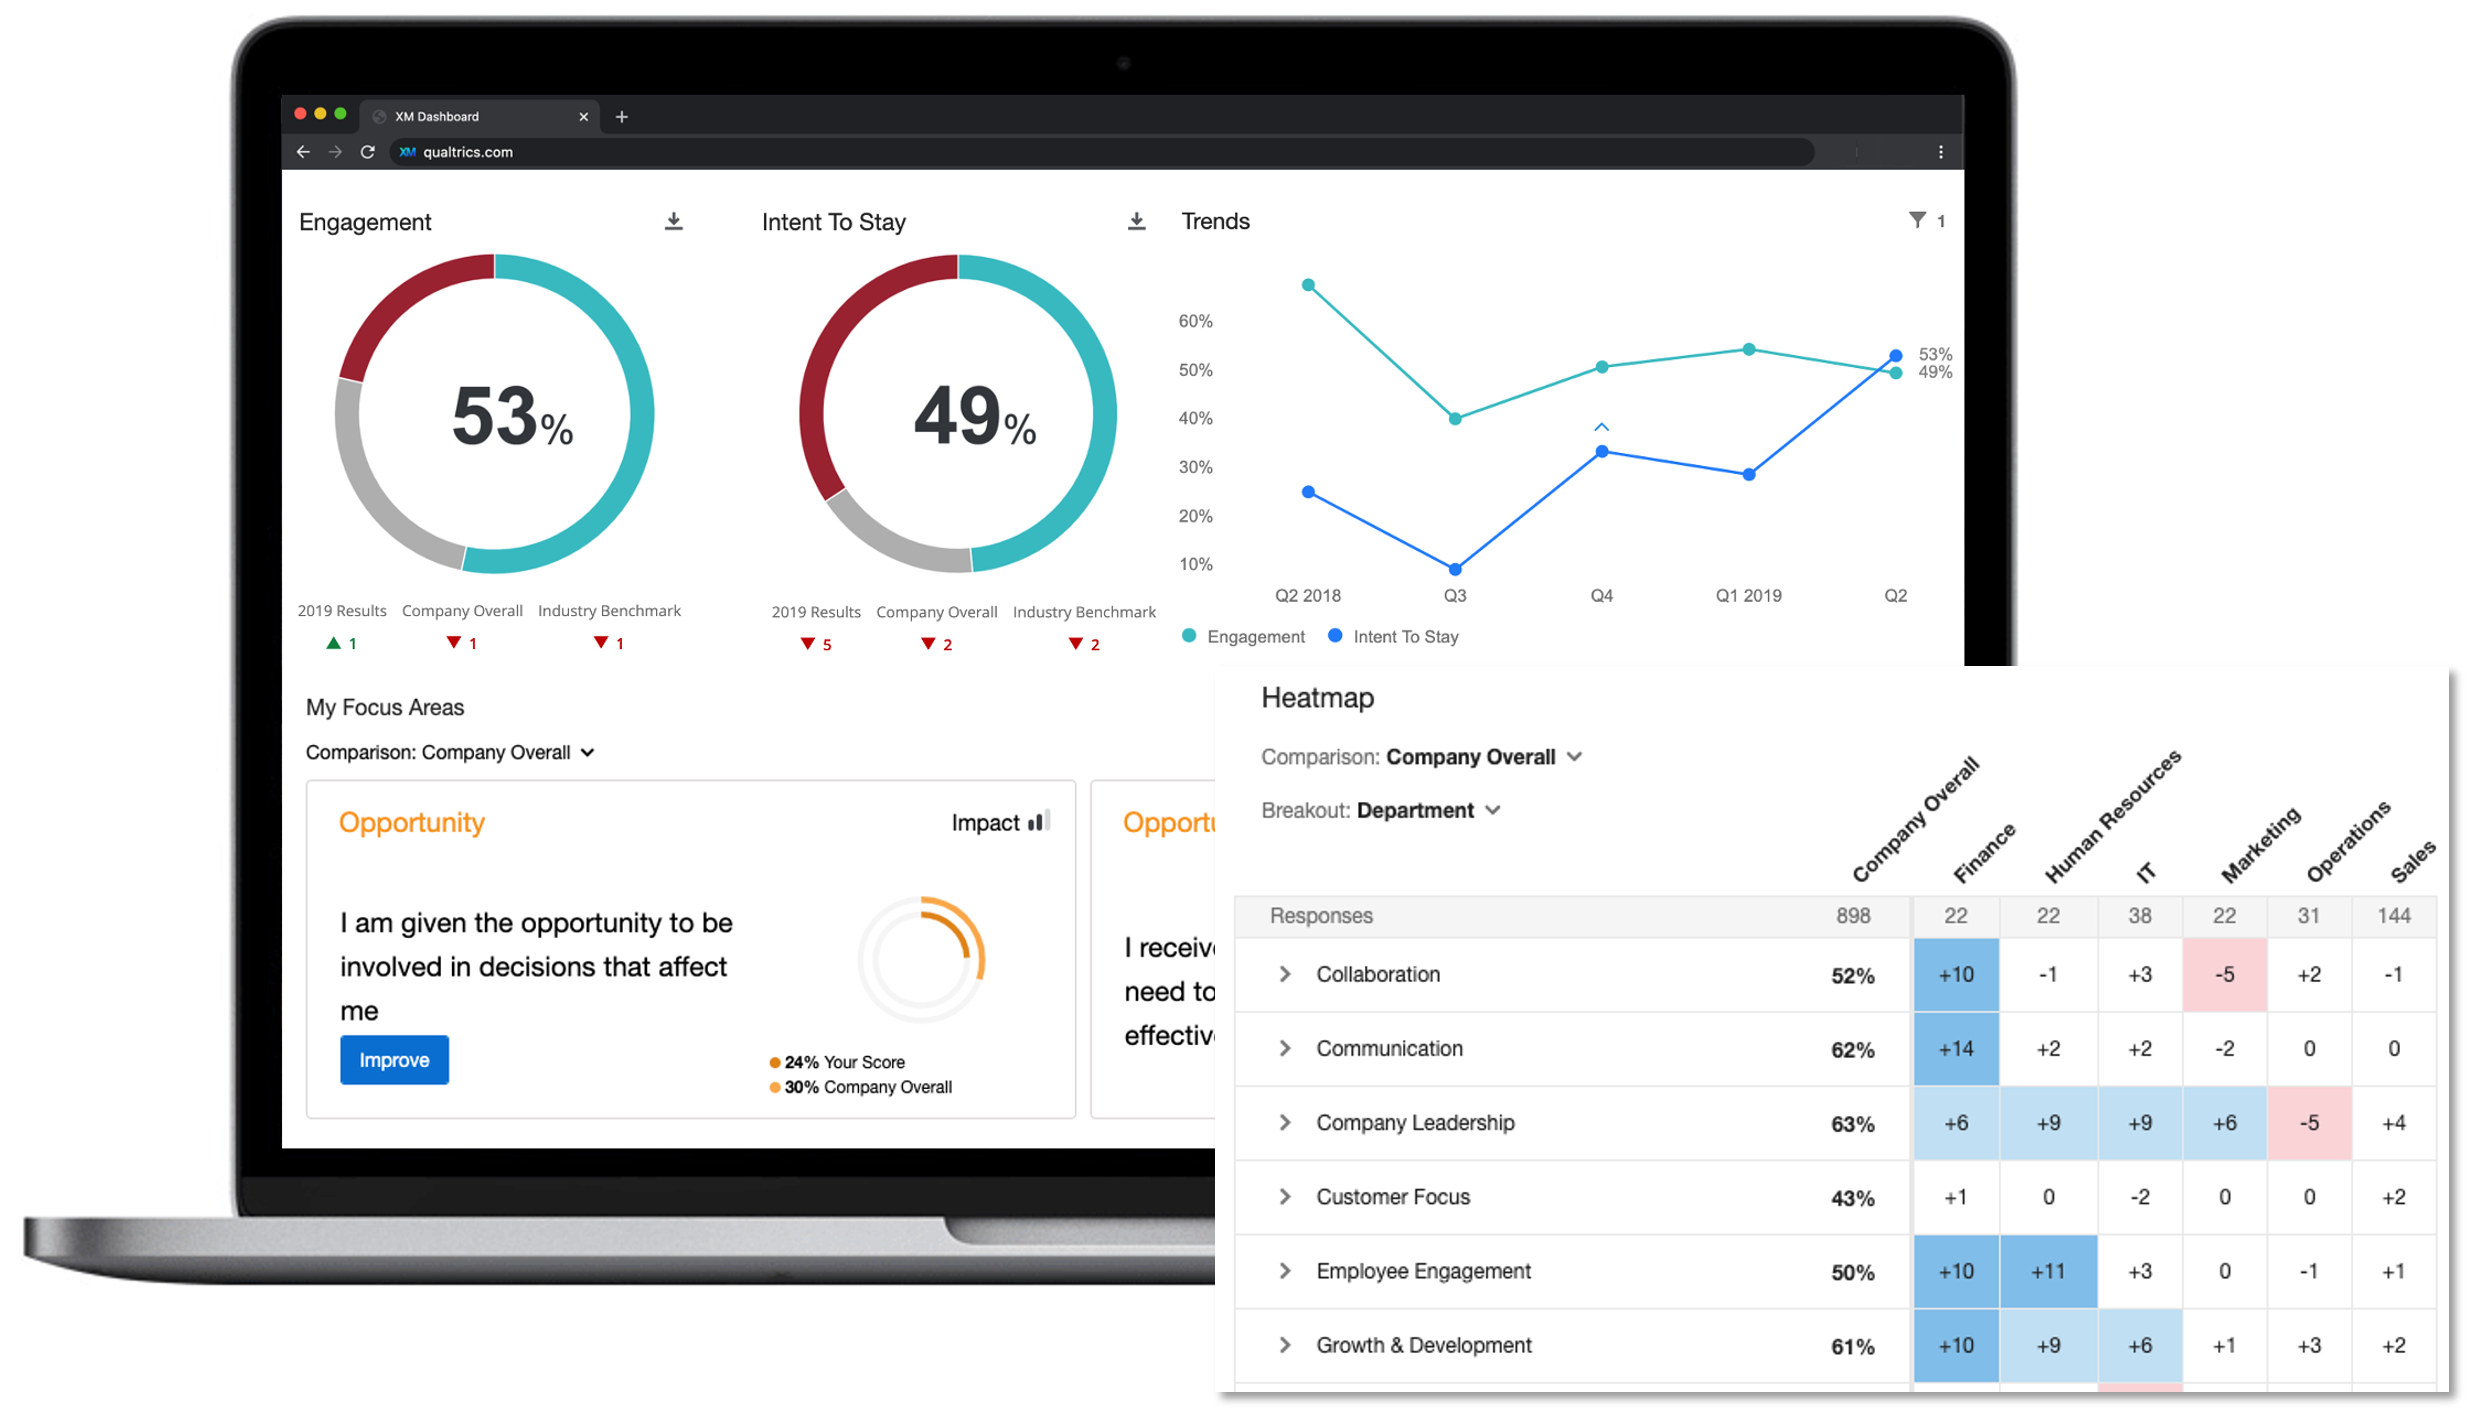Download the Engagement chart
The image size is (2484, 1412).
click(x=674, y=221)
